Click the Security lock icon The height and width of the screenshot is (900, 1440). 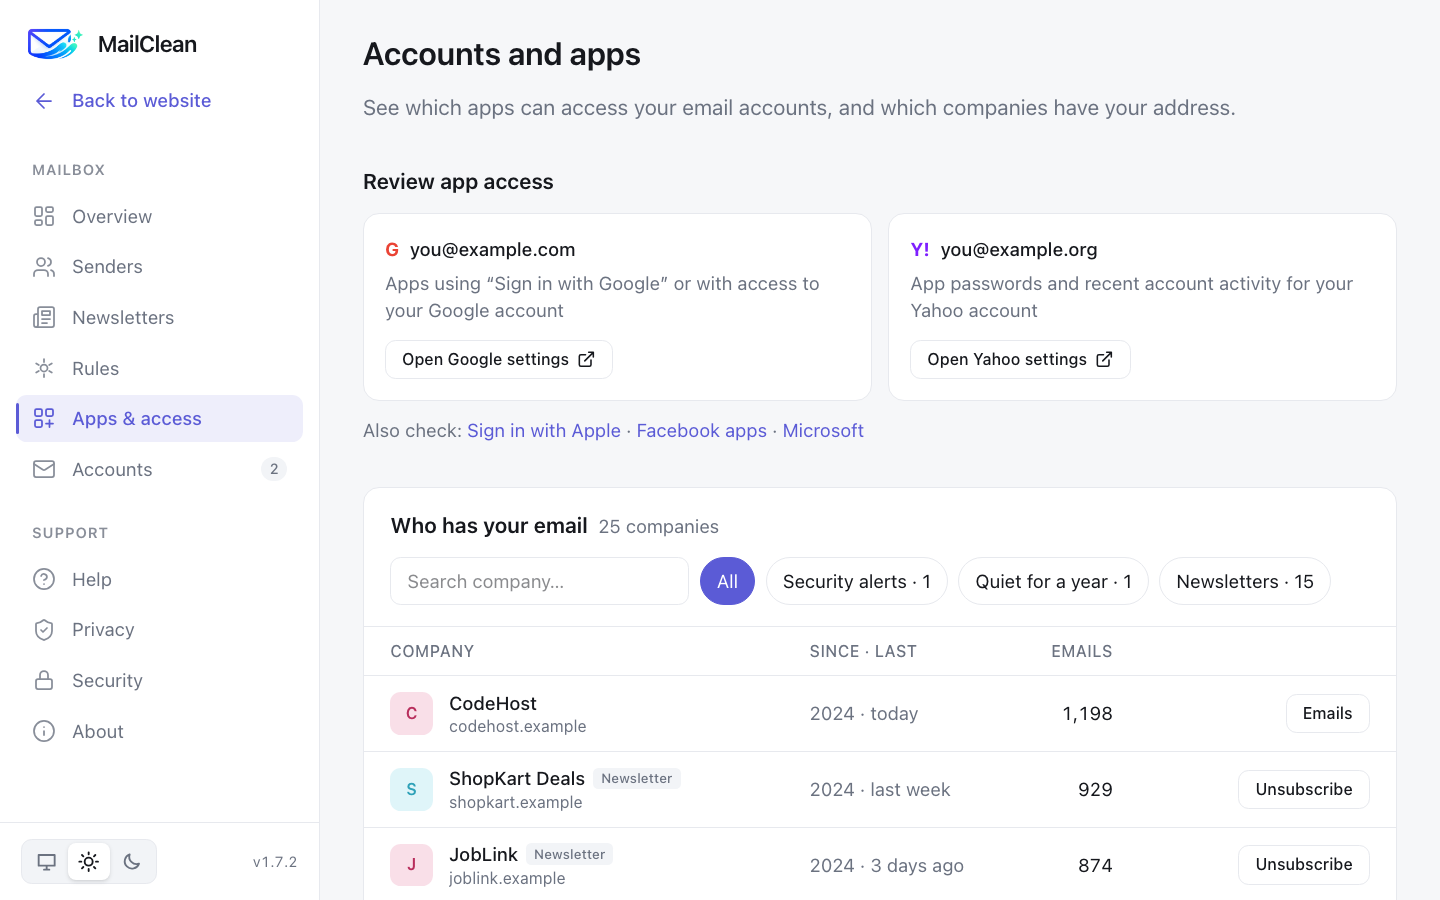44,680
